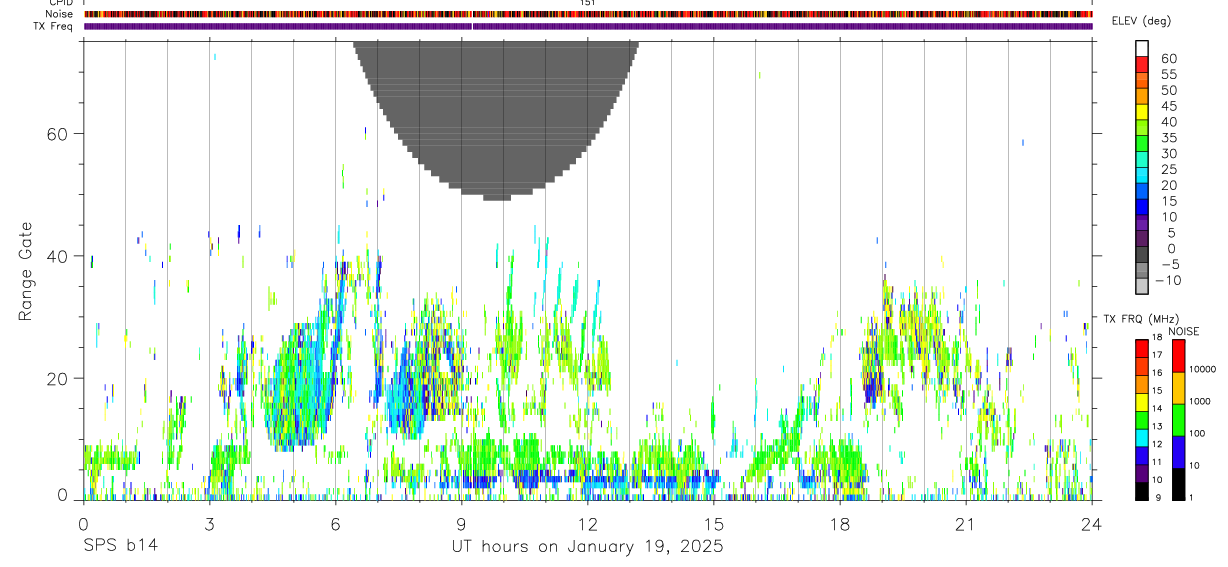Click the ELEV legend value −10
Image resolution: width=1228 pixels, height=567 pixels.
click(1168, 280)
